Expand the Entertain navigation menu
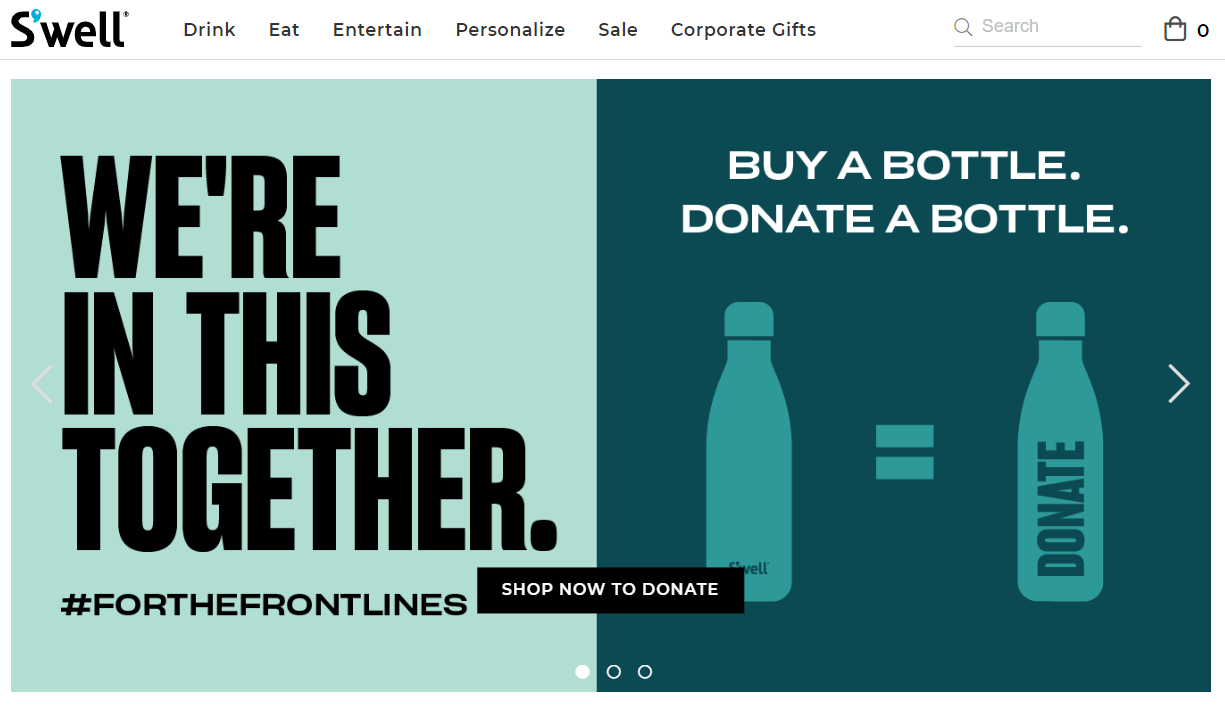1225x706 pixels. 377,30
